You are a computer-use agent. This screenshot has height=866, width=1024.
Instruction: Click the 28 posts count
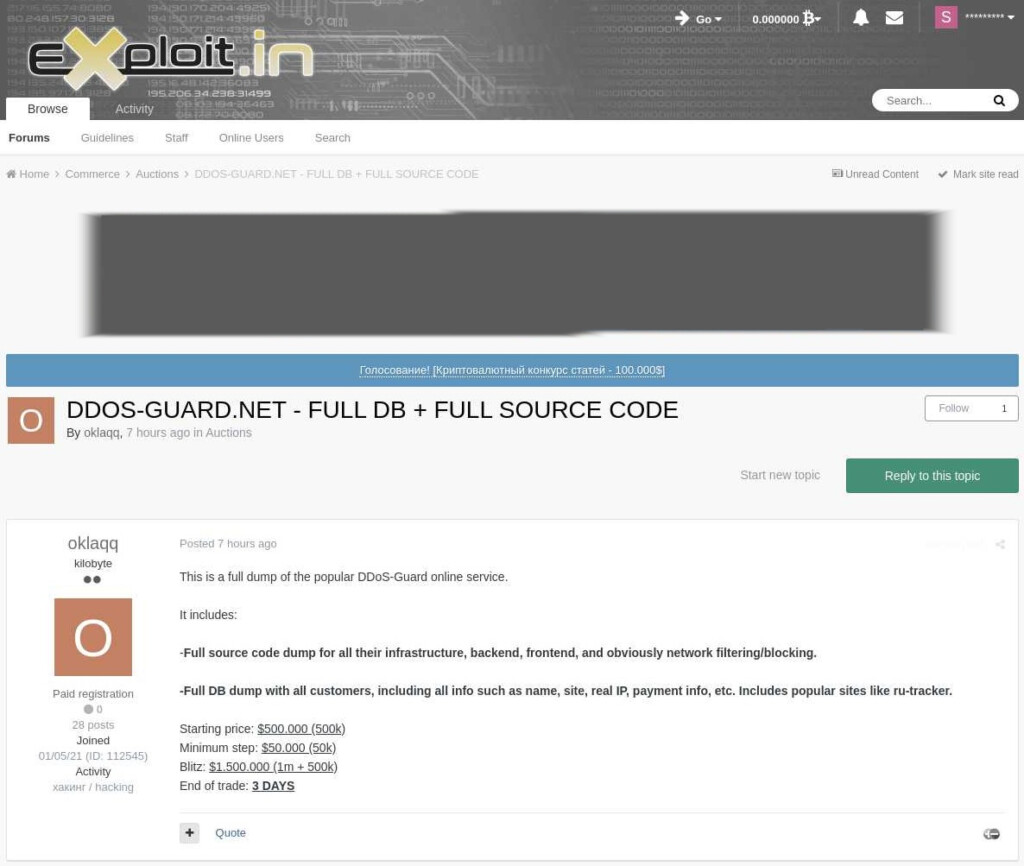[93, 725]
